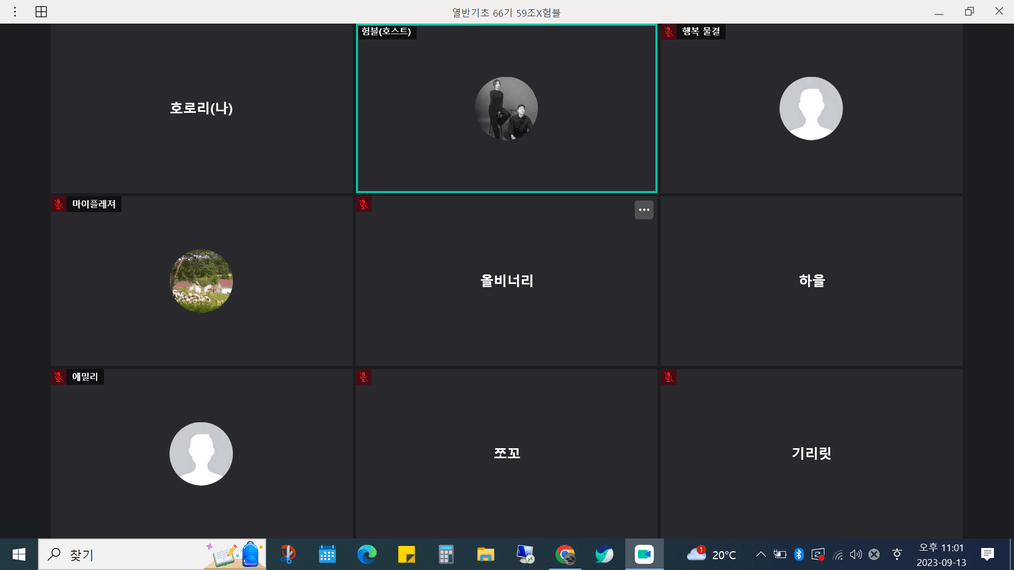Click the muted mic icon for 마이플레져

pos(59,204)
